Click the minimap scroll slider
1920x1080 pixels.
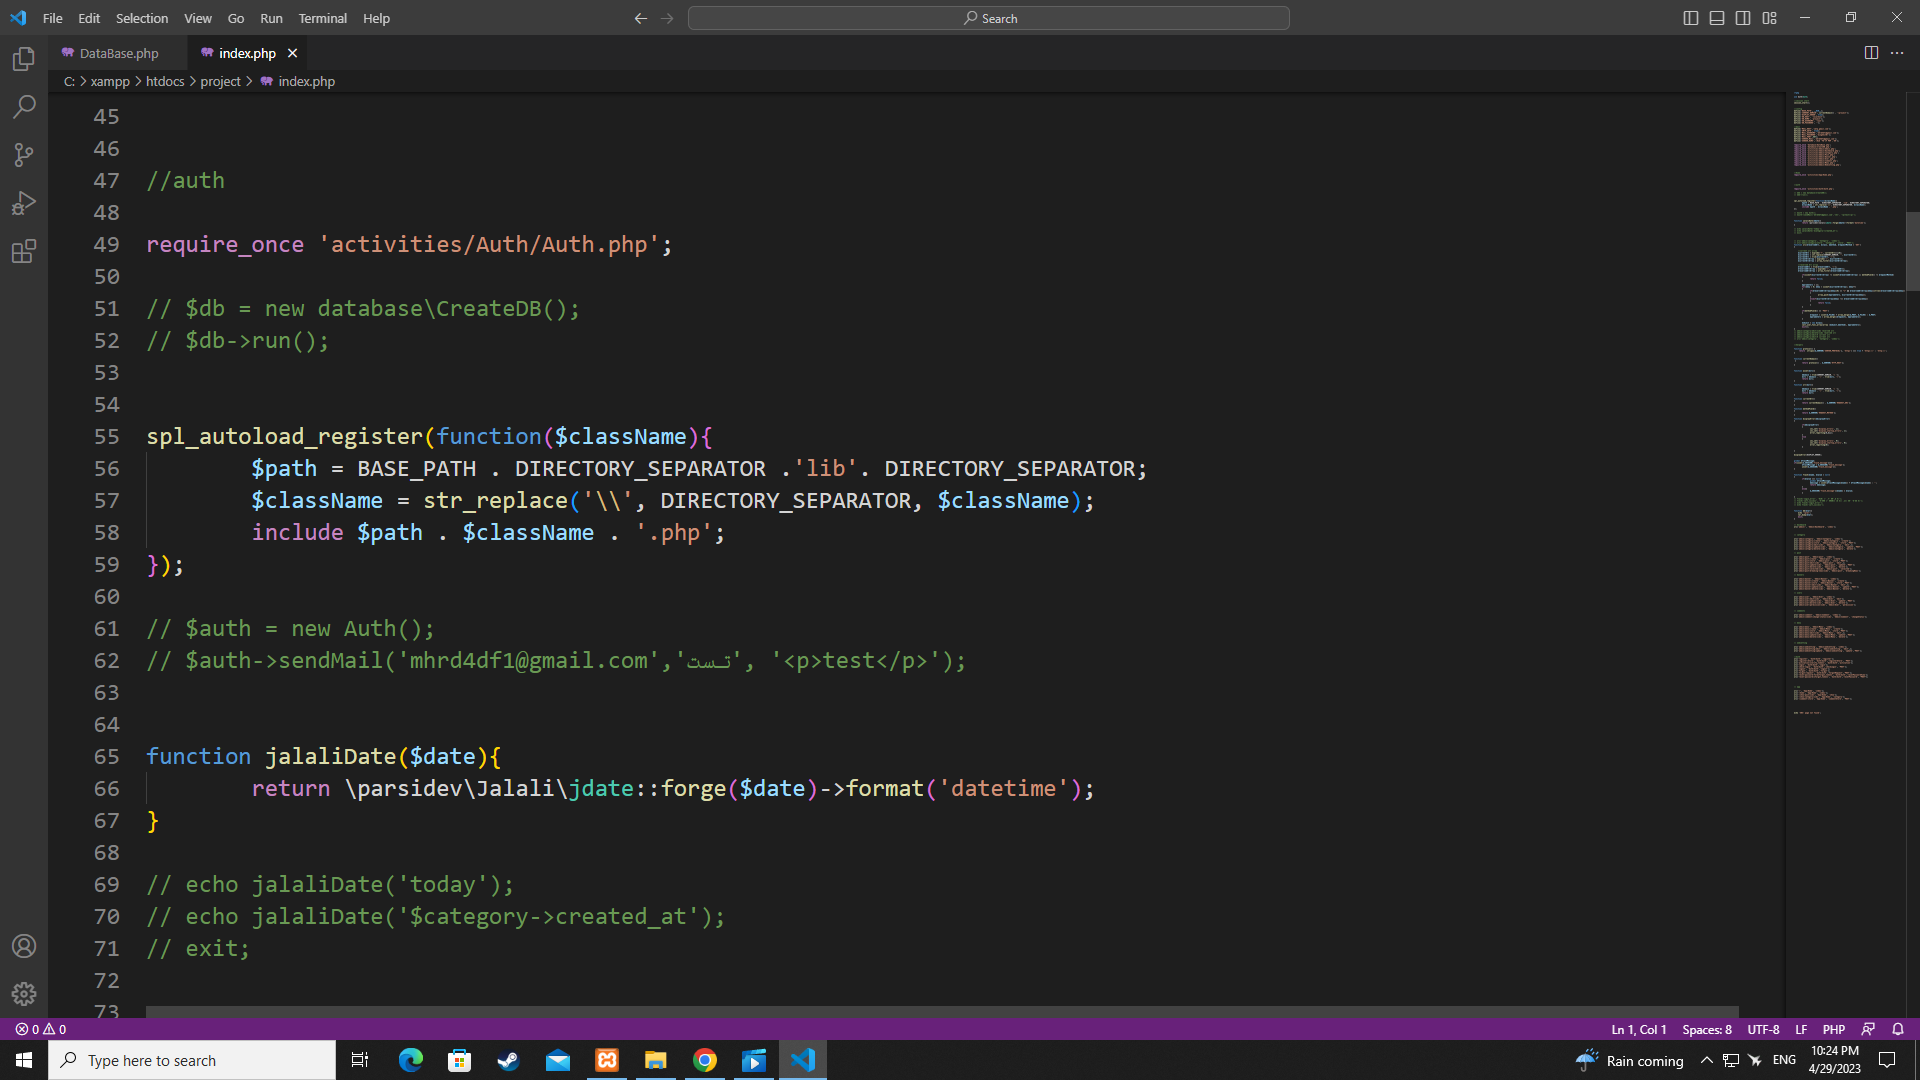point(1912,250)
